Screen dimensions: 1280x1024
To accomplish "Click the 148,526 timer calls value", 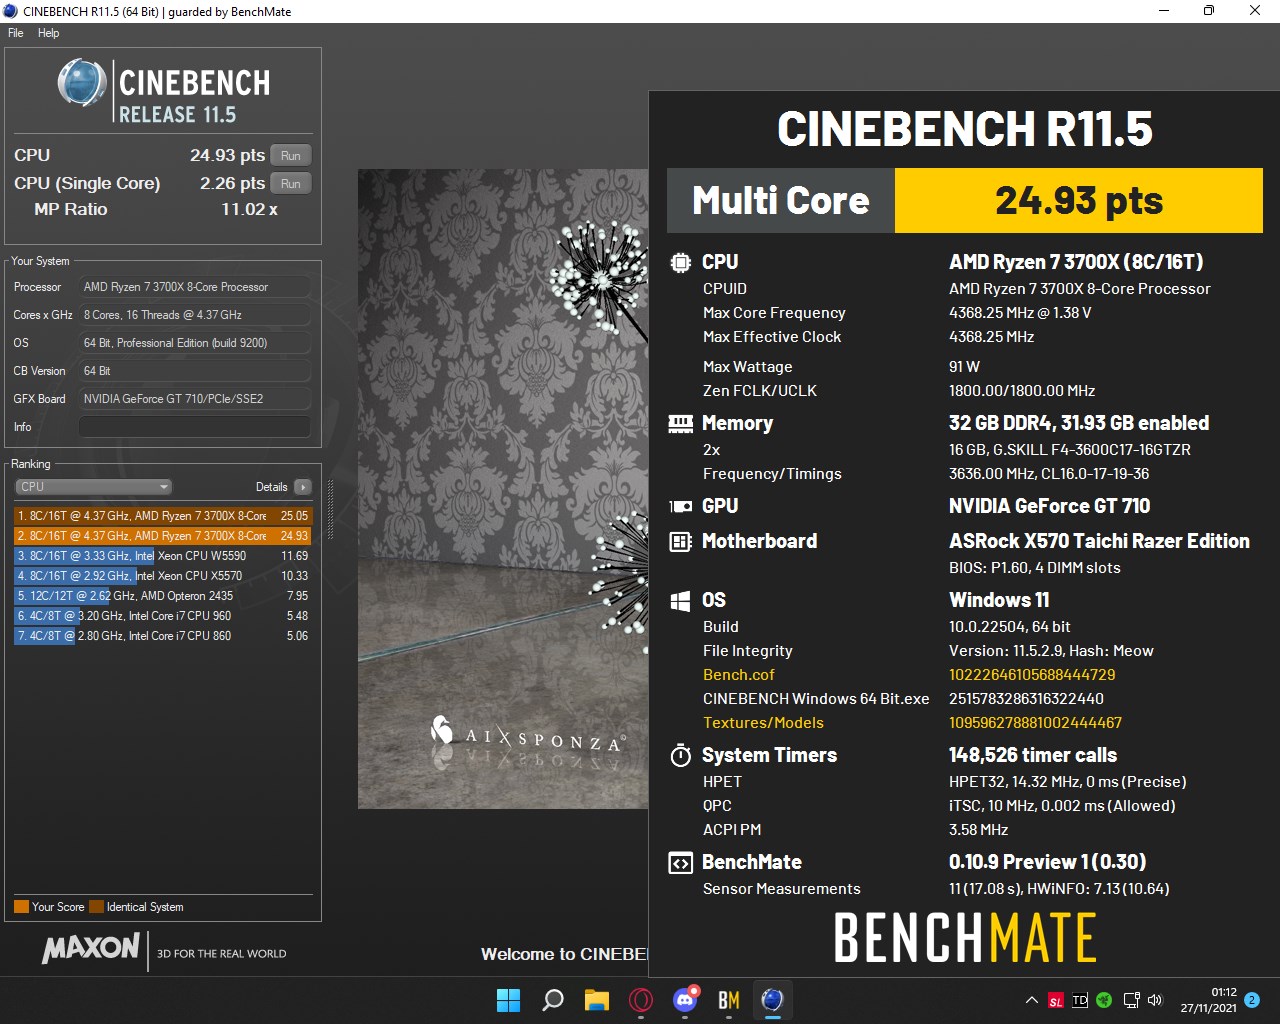I will [x=1033, y=755].
